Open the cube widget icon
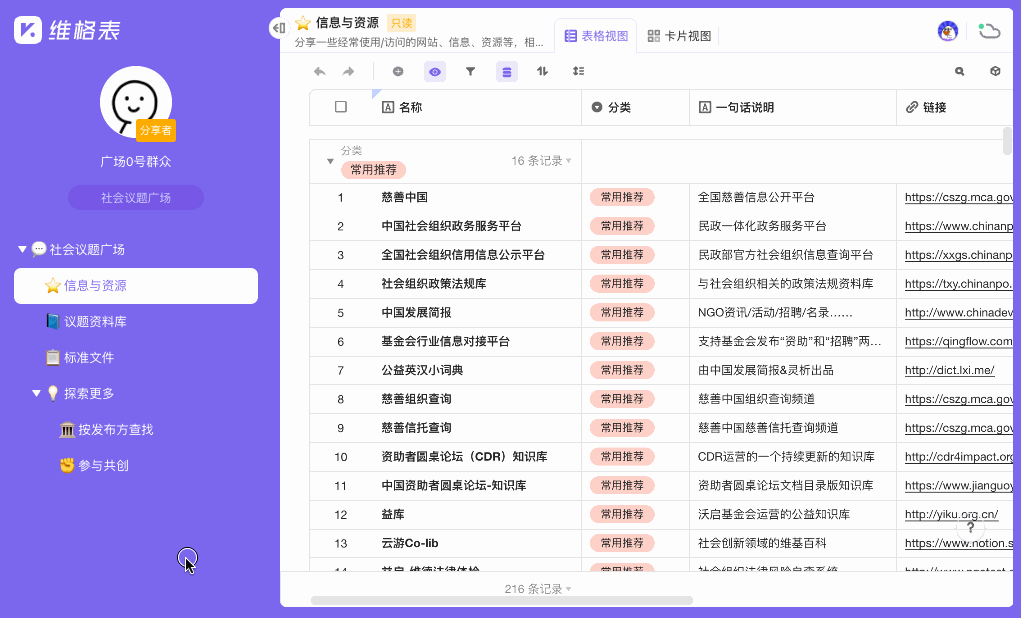The image size is (1021, 618). pos(995,72)
